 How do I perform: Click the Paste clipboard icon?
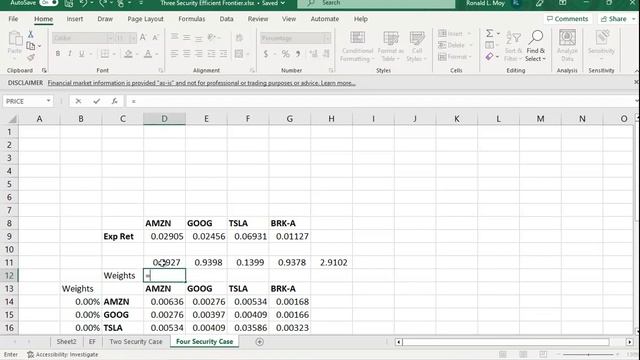click(x=16, y=39)
